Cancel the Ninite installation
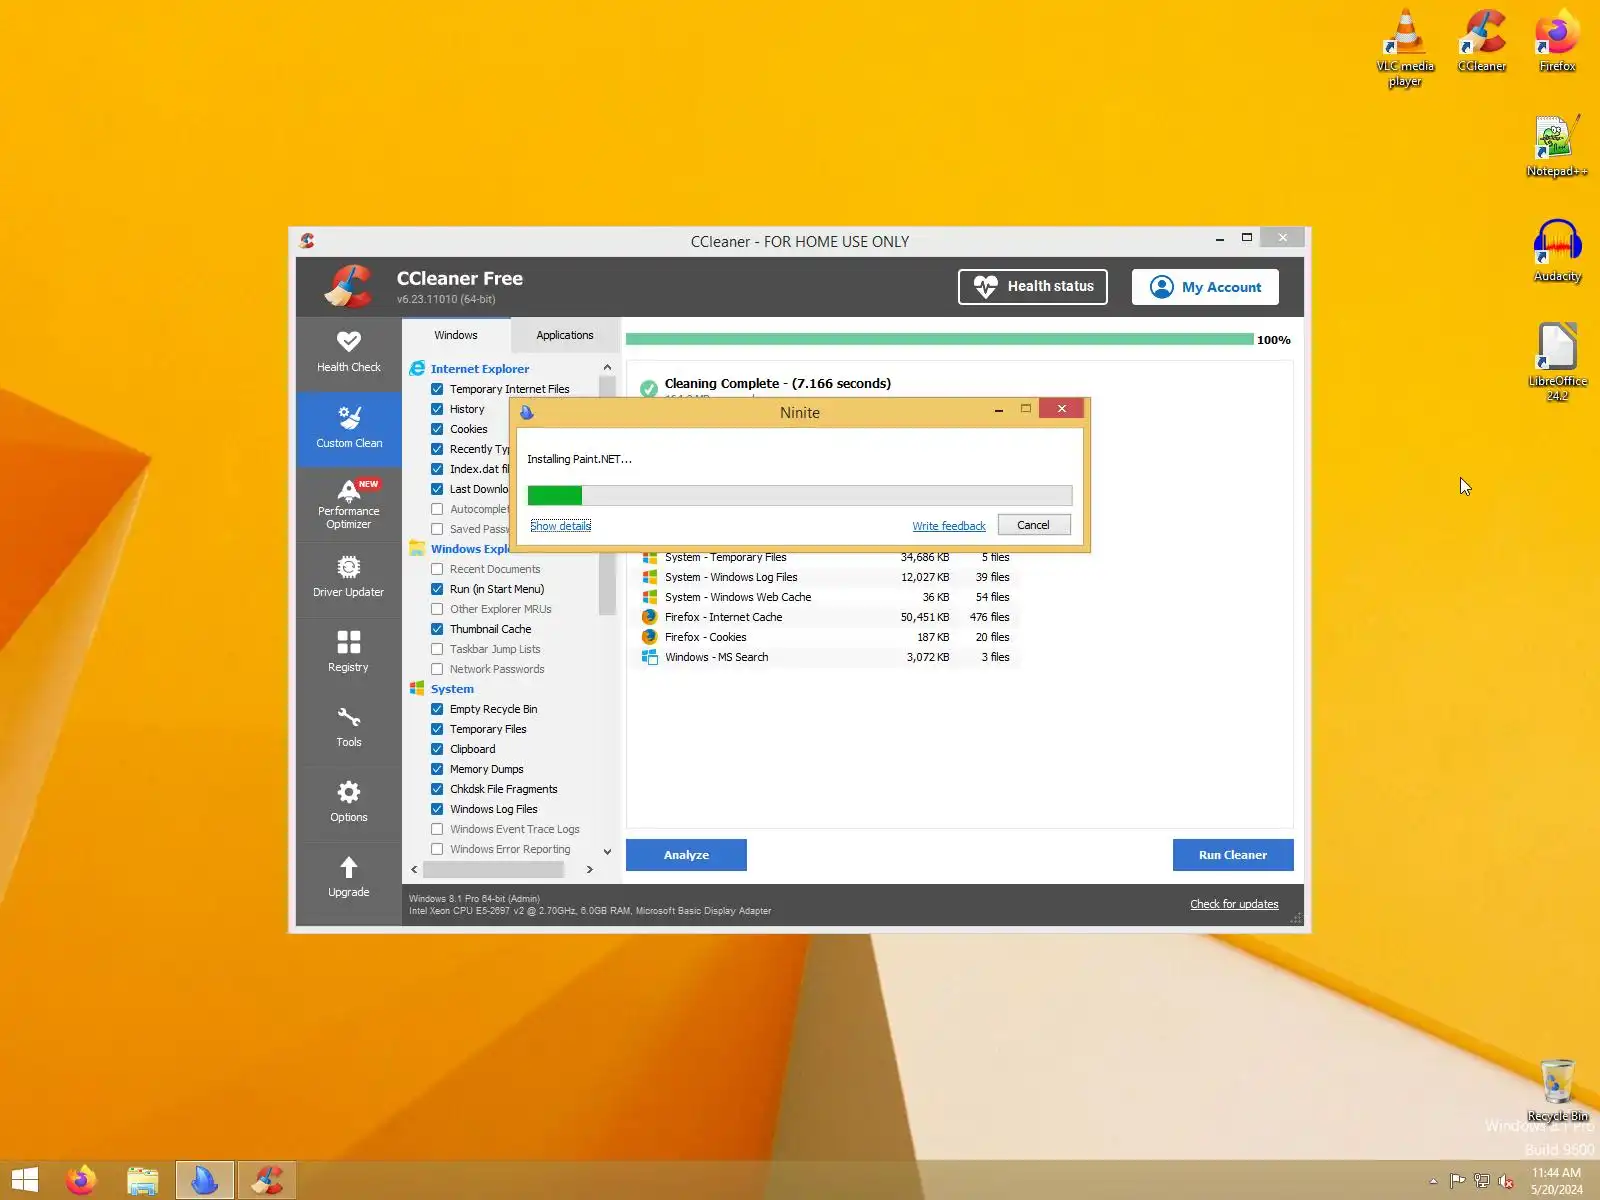The image size is (1600, 1200). 1034,525
